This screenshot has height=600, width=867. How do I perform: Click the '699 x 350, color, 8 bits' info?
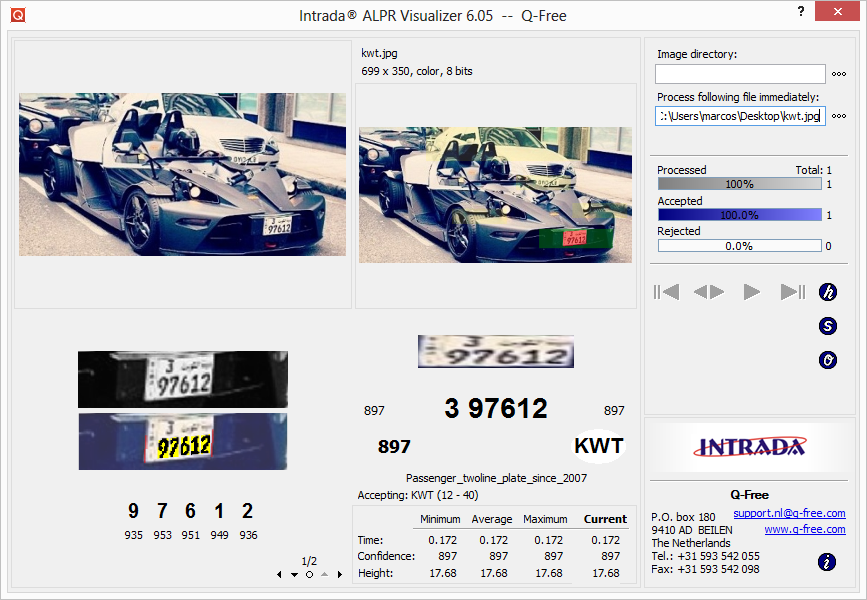(x=417, y=71)
